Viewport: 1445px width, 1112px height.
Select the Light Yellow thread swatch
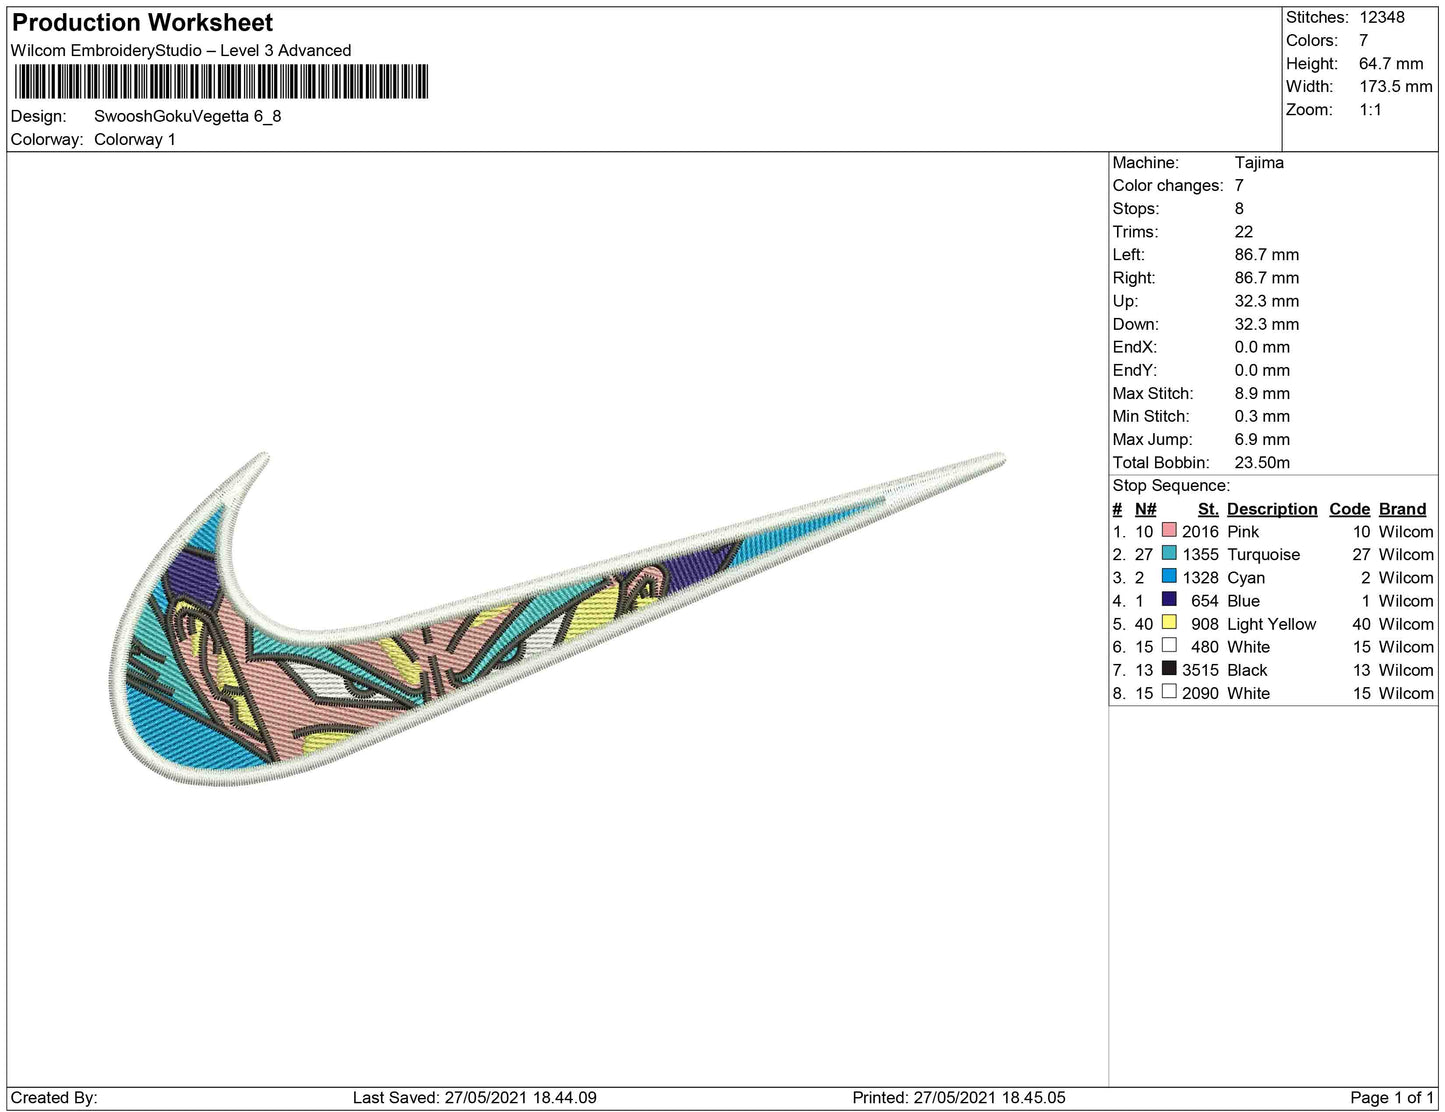(1169, 623)
